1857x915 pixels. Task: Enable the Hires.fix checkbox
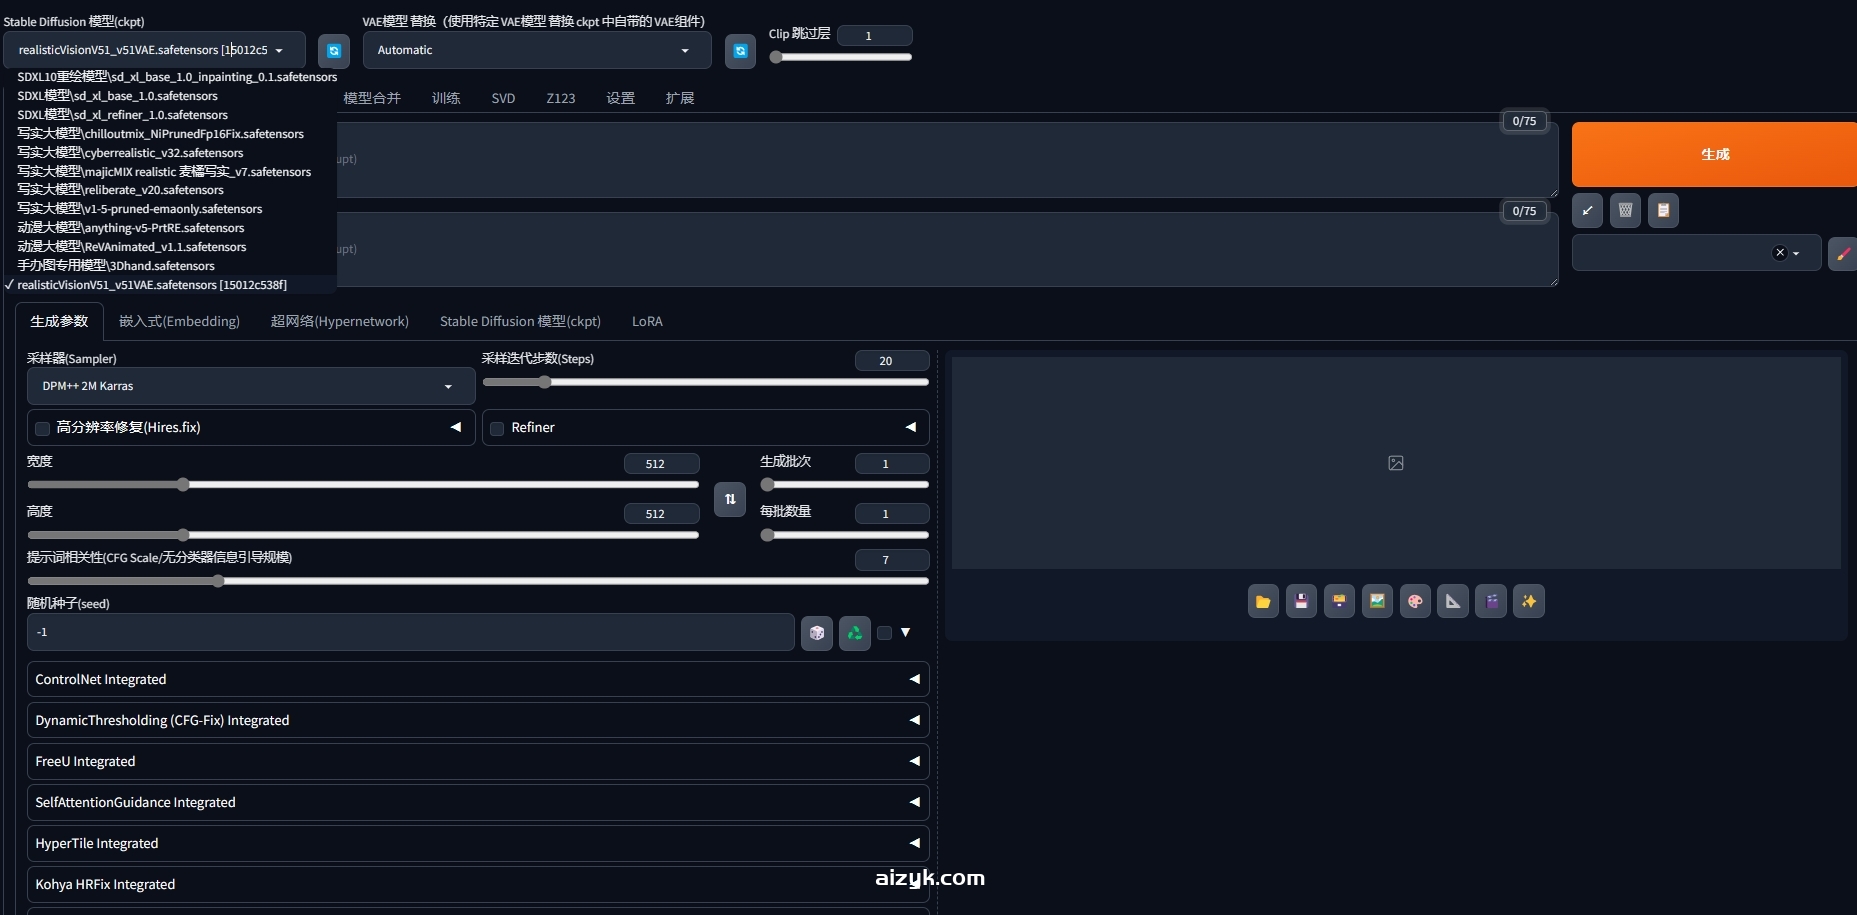coord(43,428)
